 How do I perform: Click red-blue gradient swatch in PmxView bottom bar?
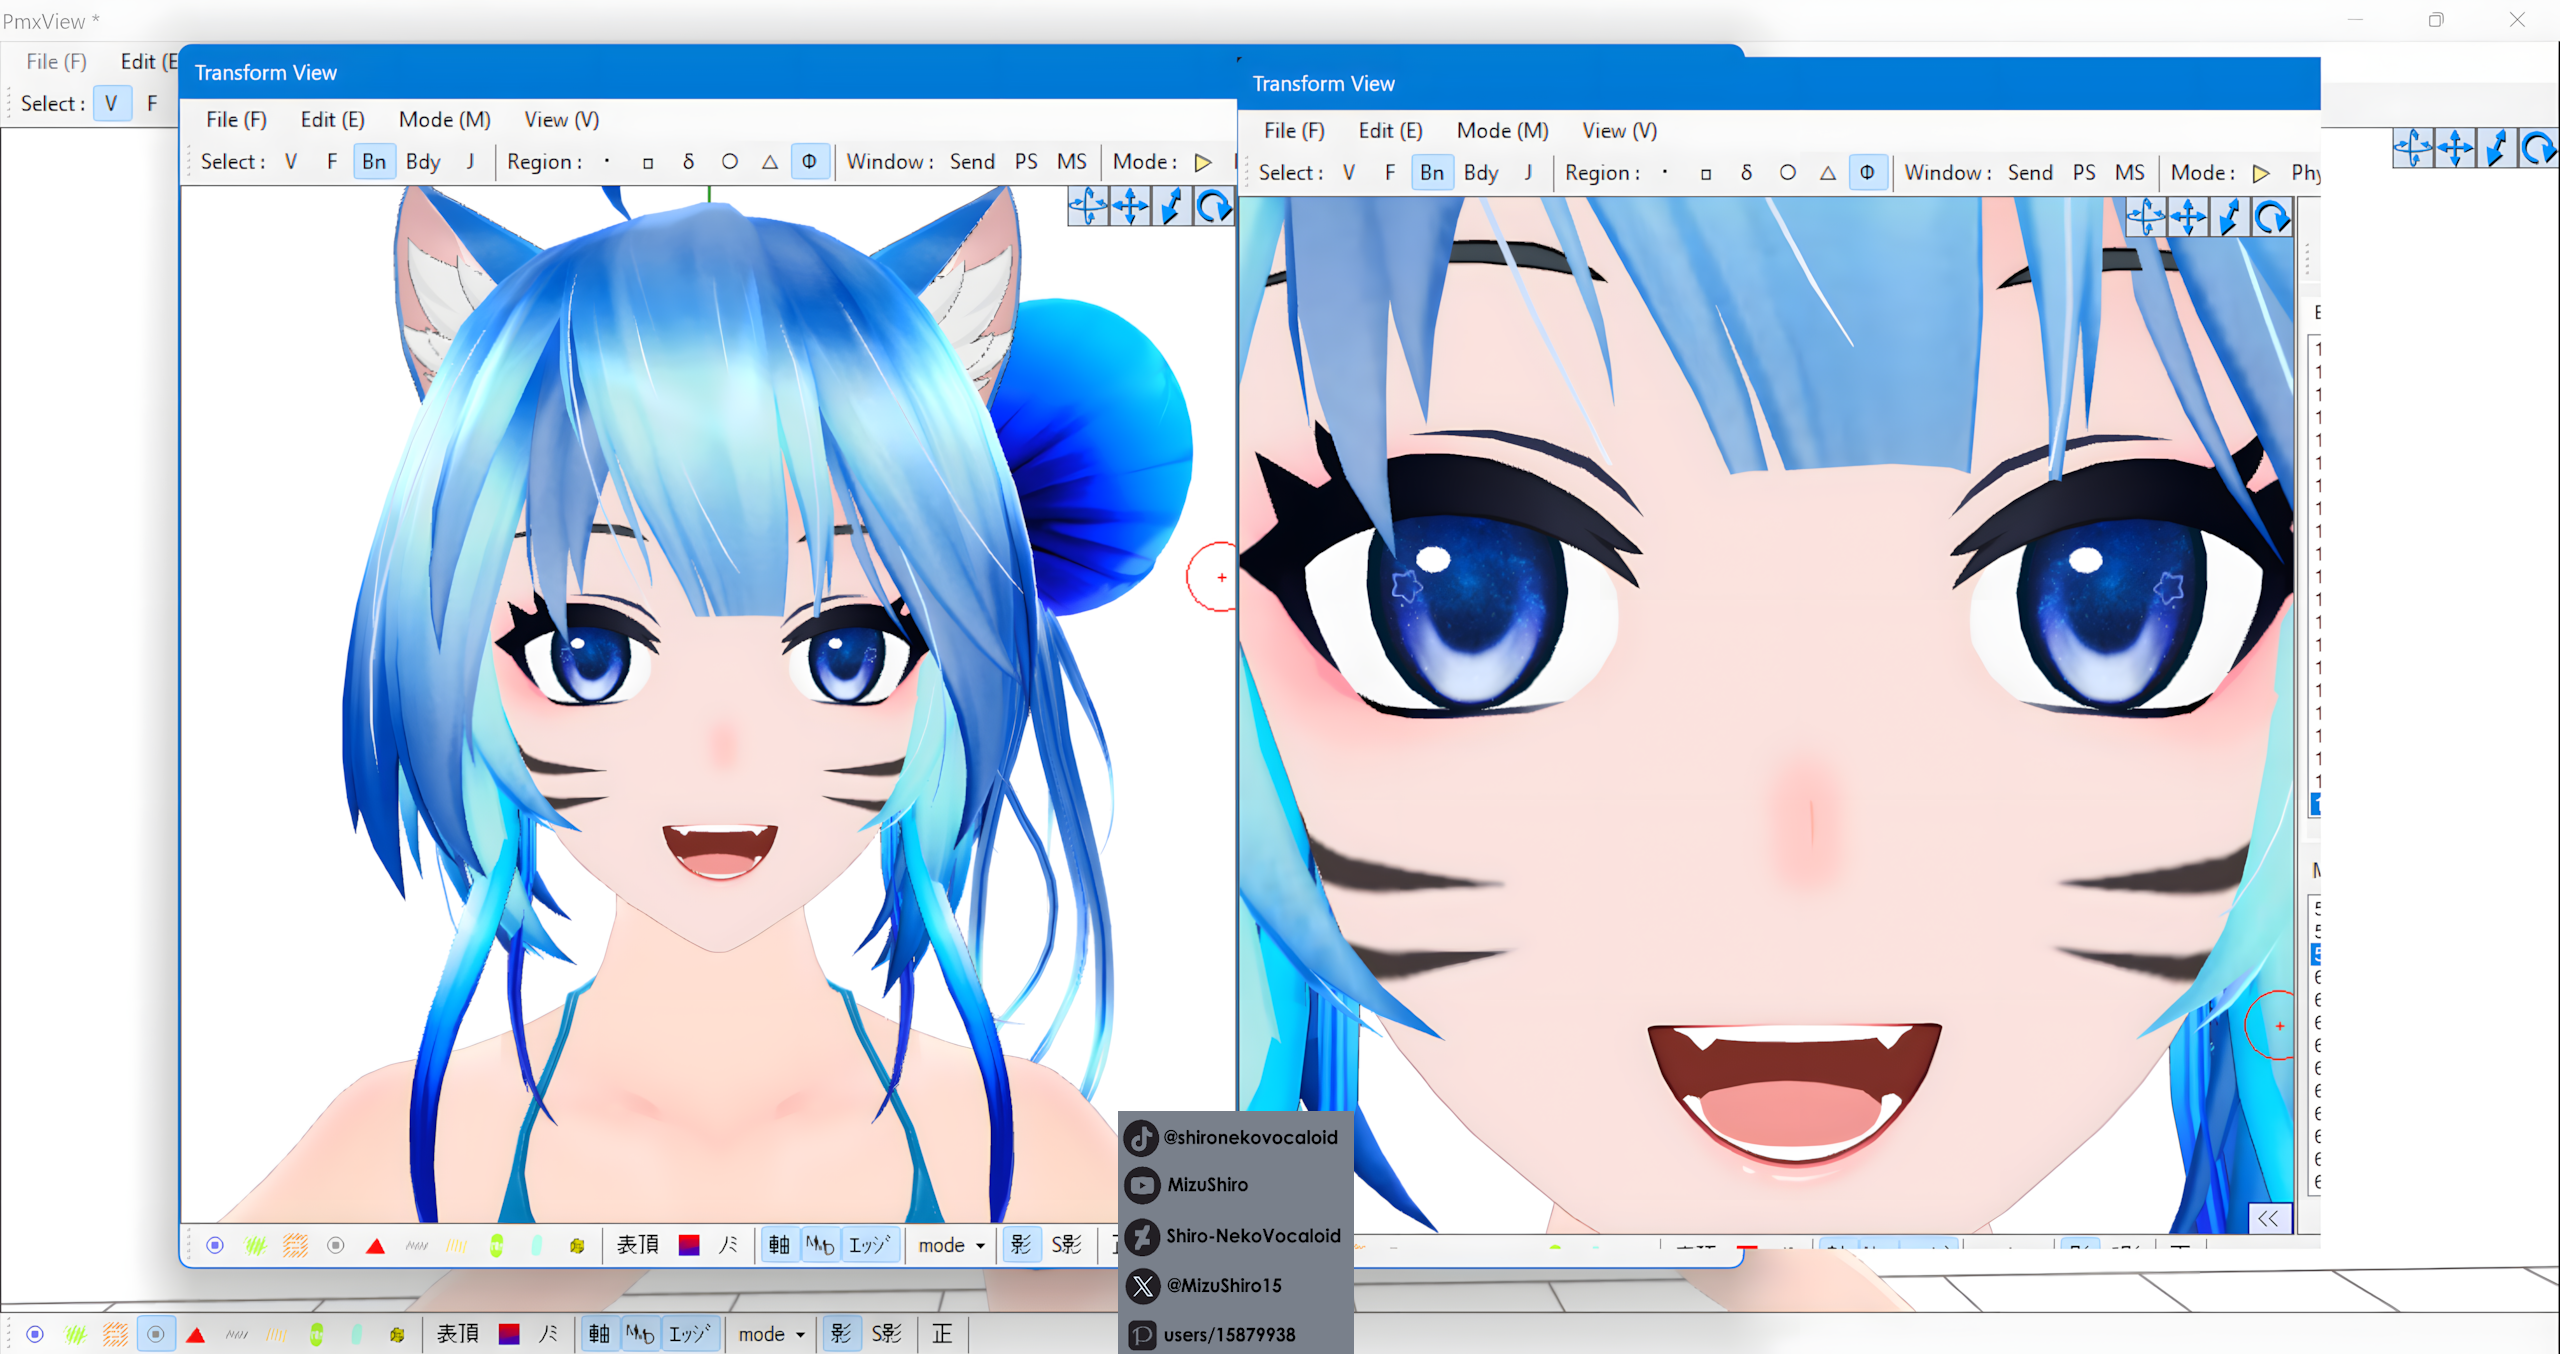click(x=509, y=1334)
